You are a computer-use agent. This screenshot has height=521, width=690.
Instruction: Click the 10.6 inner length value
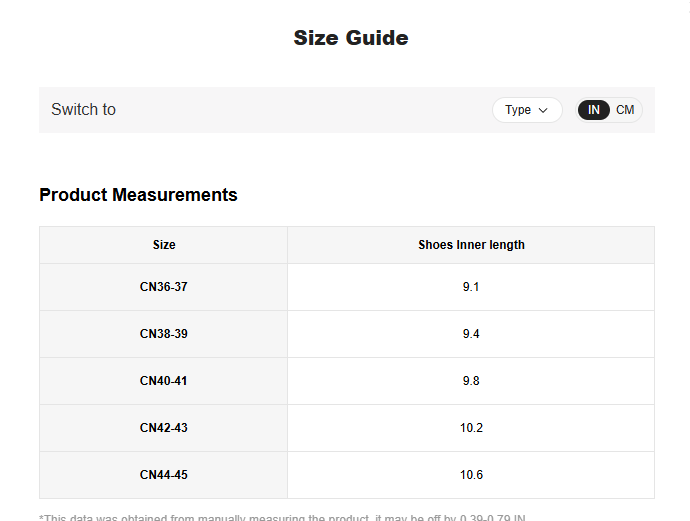(x=471, y=475)
